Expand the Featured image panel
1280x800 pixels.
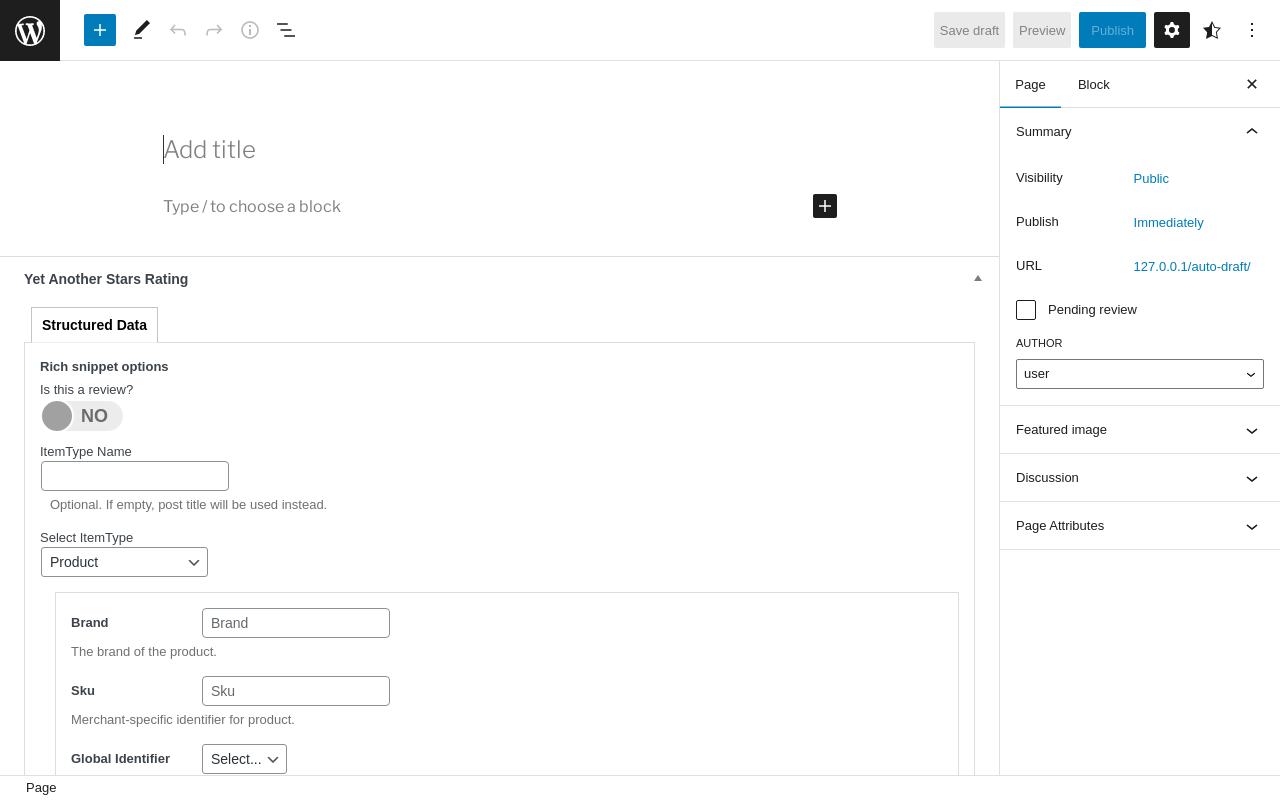click(x=1140, y=430)
